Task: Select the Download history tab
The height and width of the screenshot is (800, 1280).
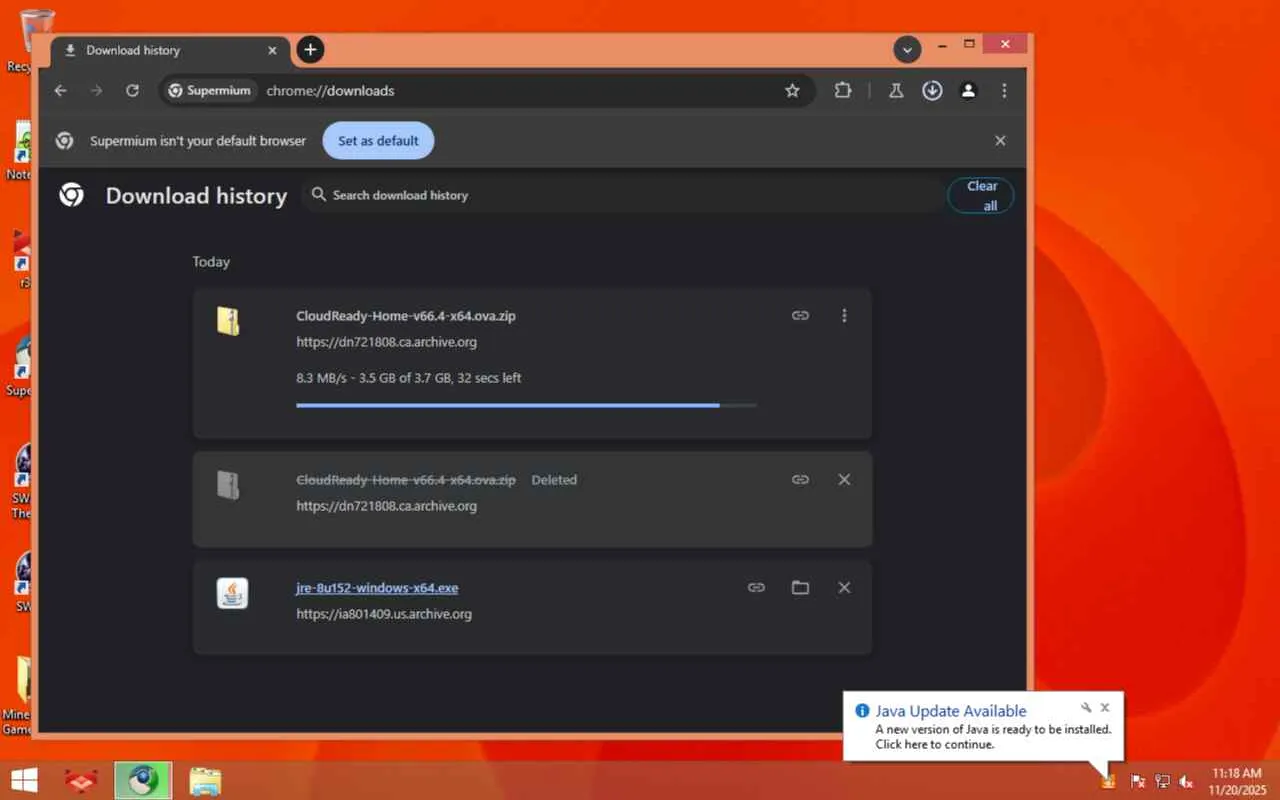Action: [x=170, y=51]
